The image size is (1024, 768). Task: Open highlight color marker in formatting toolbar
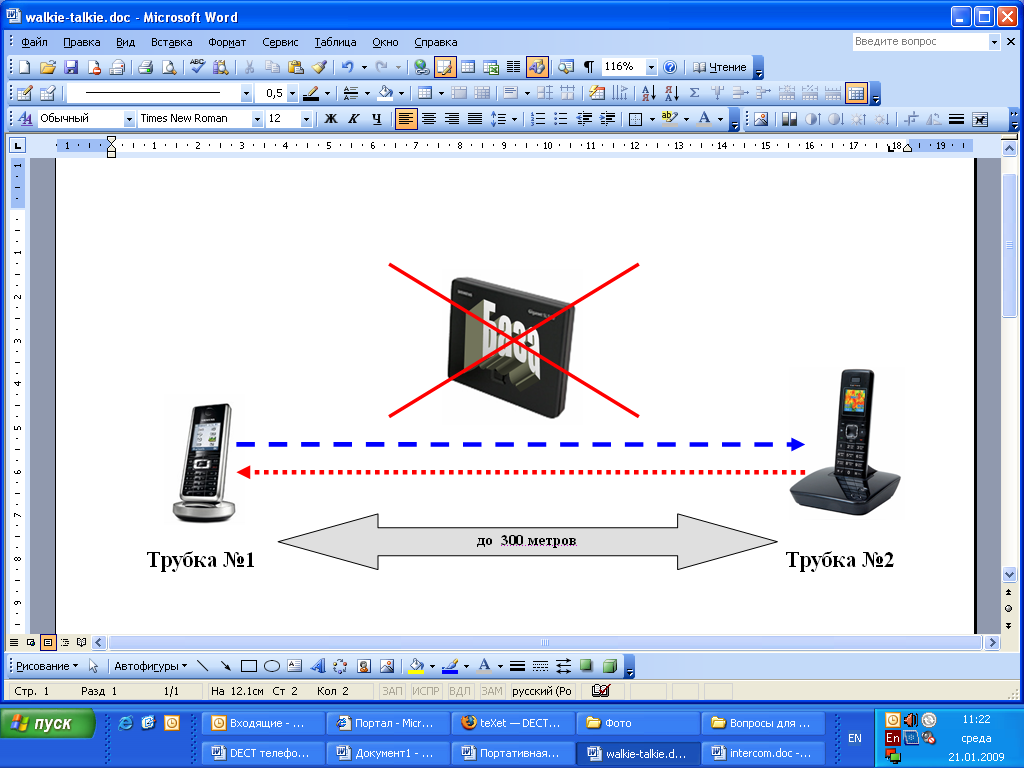click(668, 118)
